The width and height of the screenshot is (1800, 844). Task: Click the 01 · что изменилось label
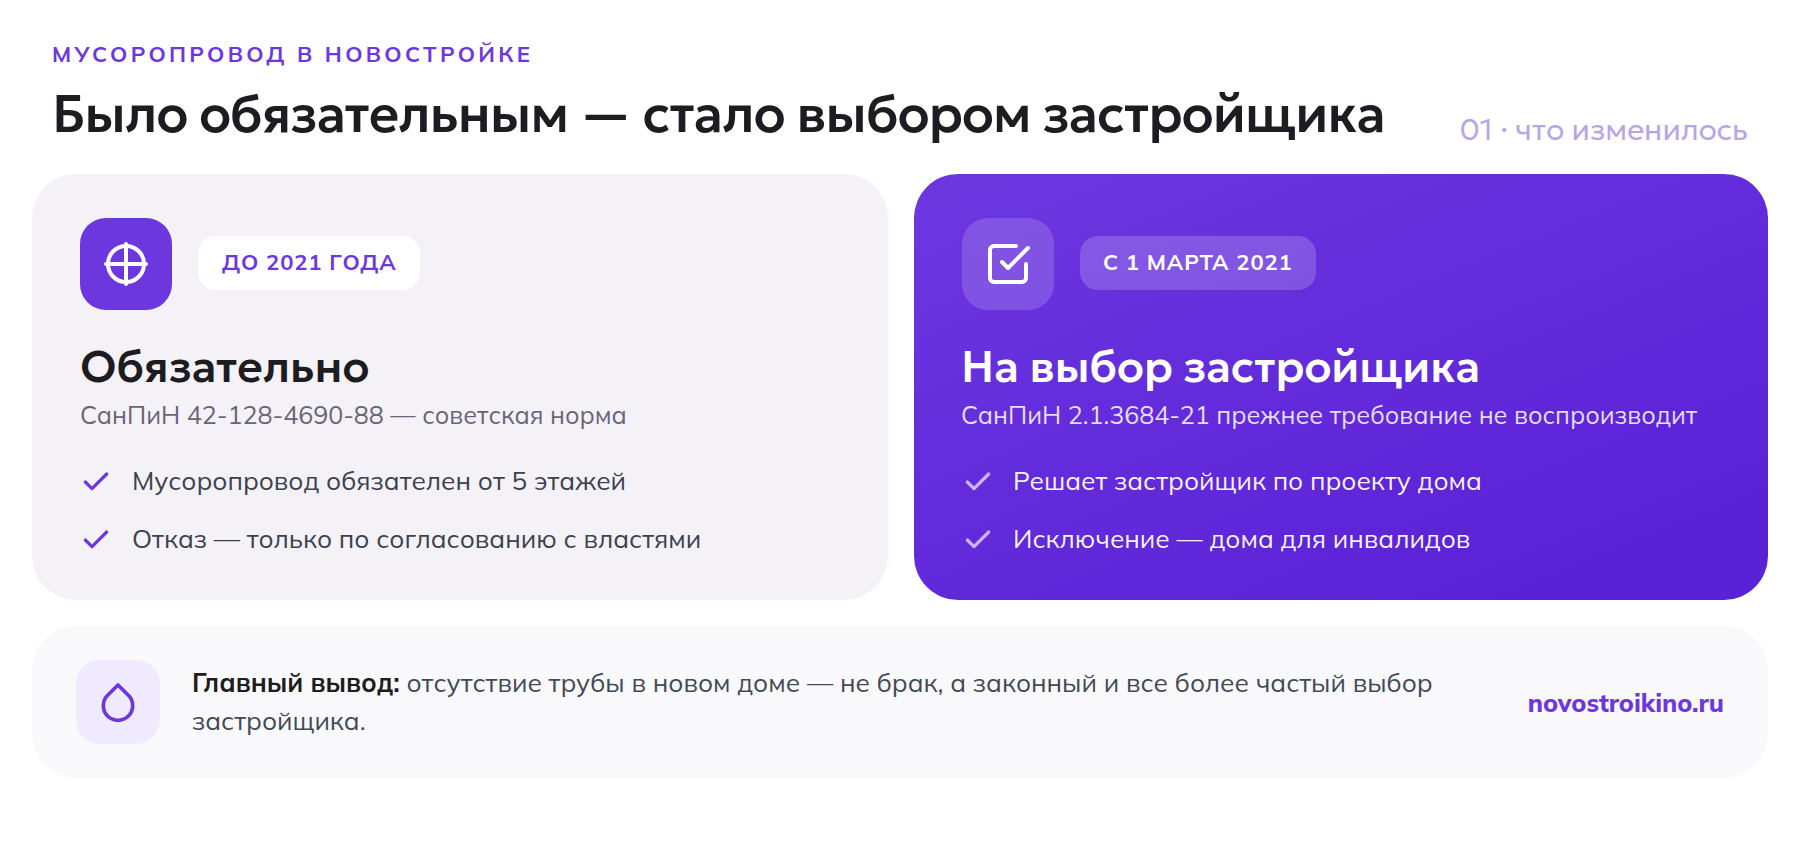1603,130
